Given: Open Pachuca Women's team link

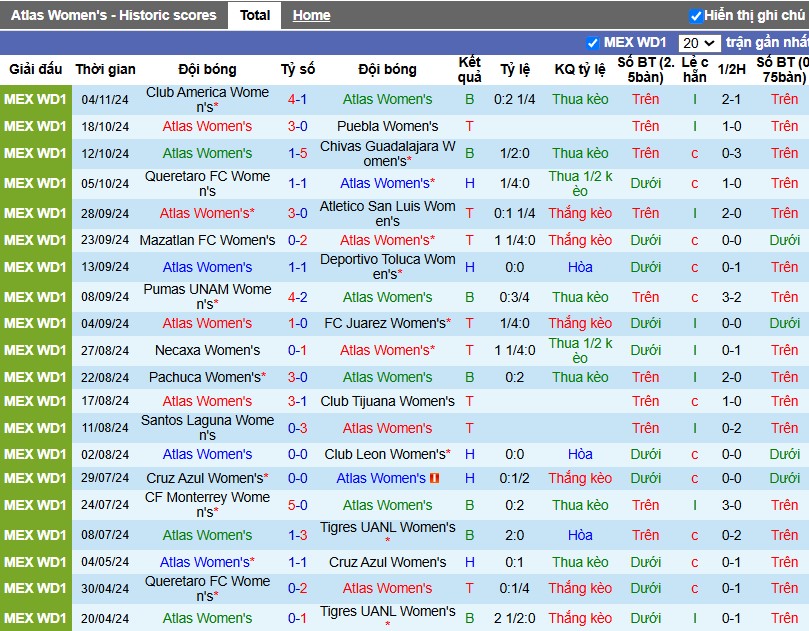Looking at the screenshot, I should click(x=207, y=377).
